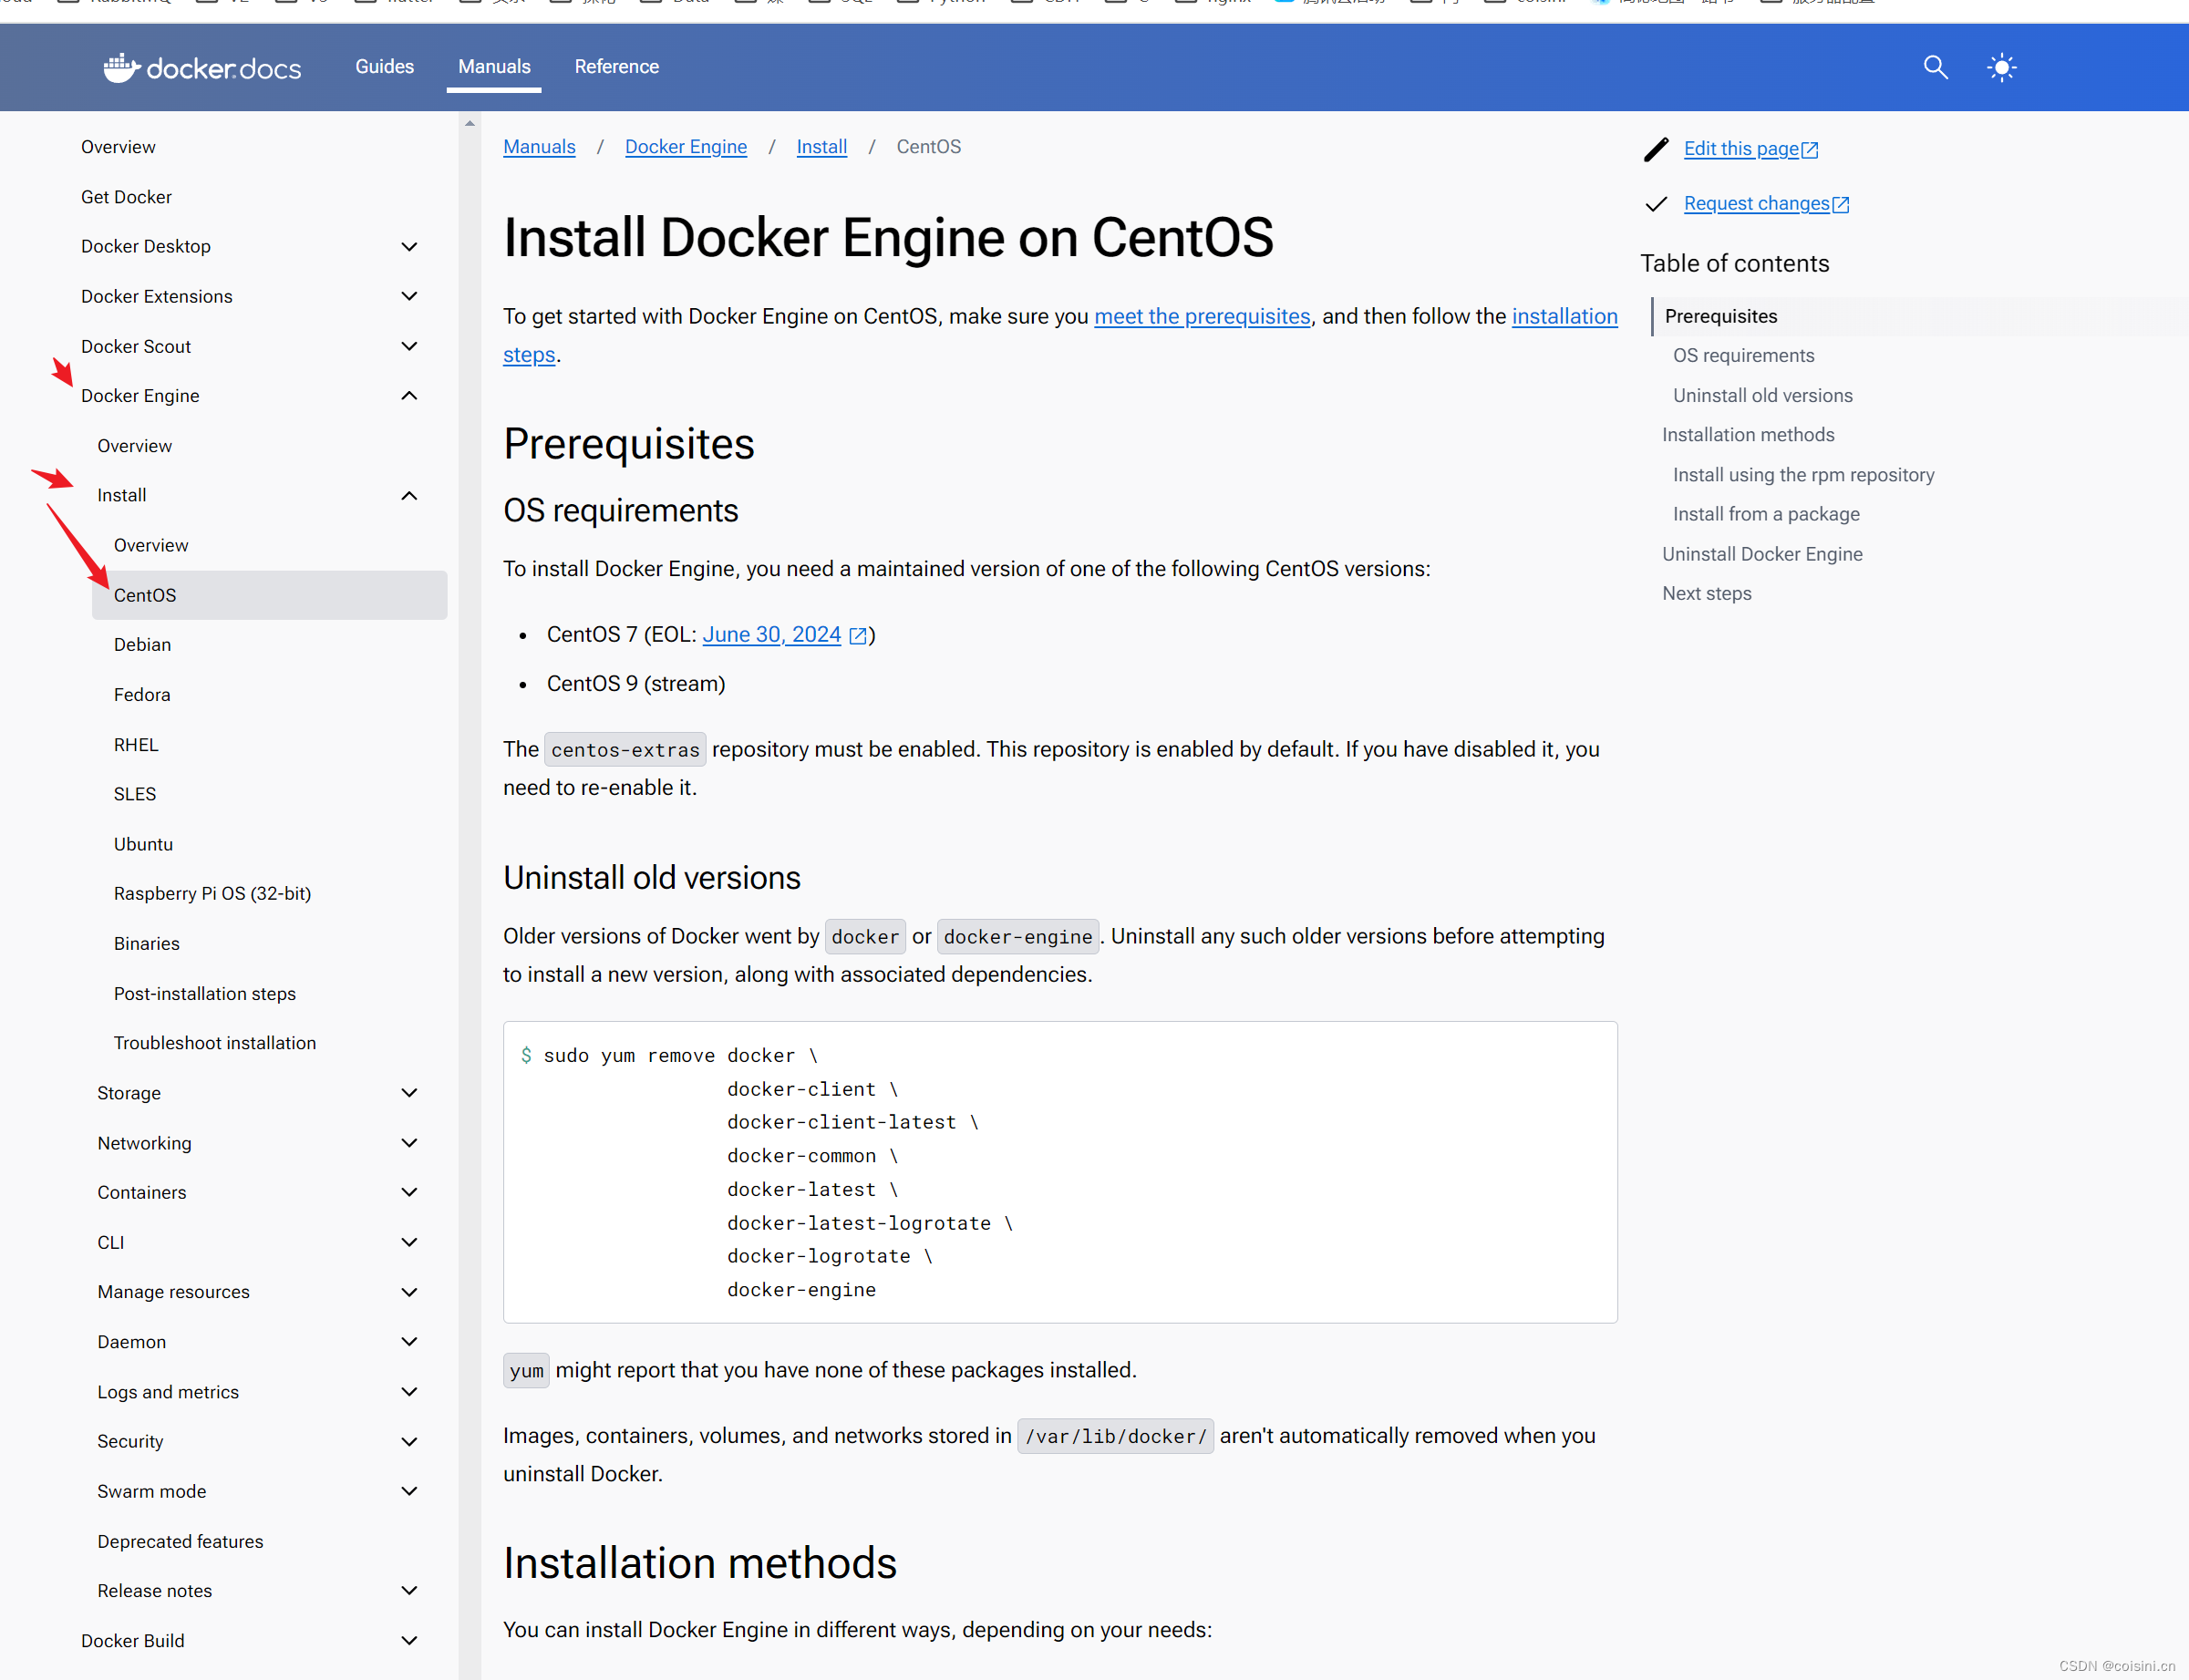Image resolution: width=2189 pixels, height=1680 pixels.
Task: Select Ubuntu in the install sidebar
Action: 143,844
